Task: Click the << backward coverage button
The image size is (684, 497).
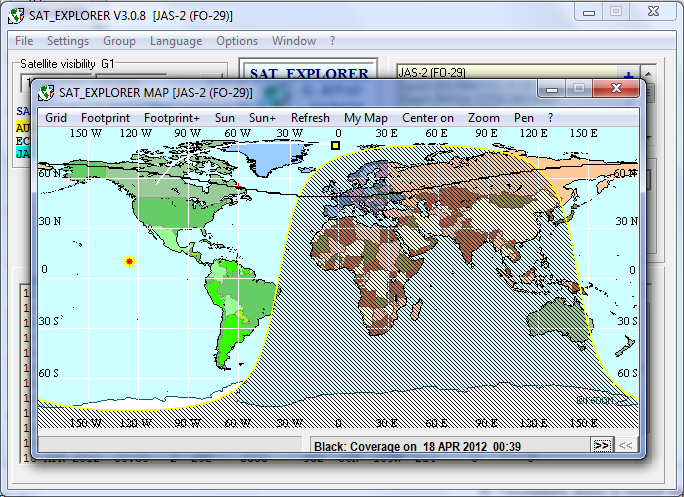Action: (626, 445)
